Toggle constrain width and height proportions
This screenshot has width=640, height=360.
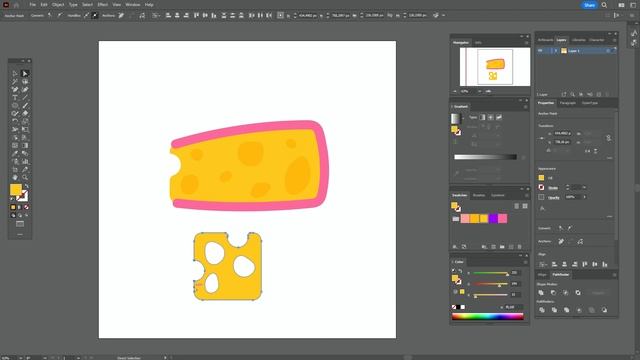[609, 138]
